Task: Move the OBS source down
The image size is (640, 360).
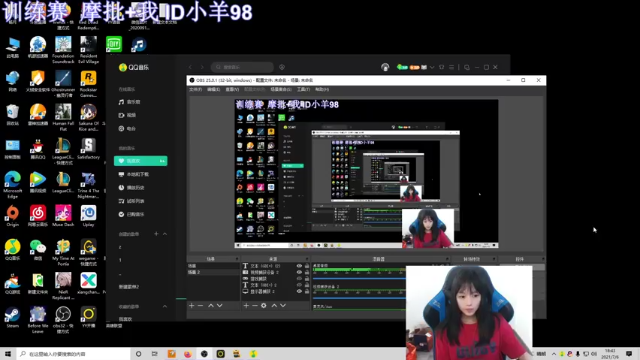Action: [x=283, y=305]
